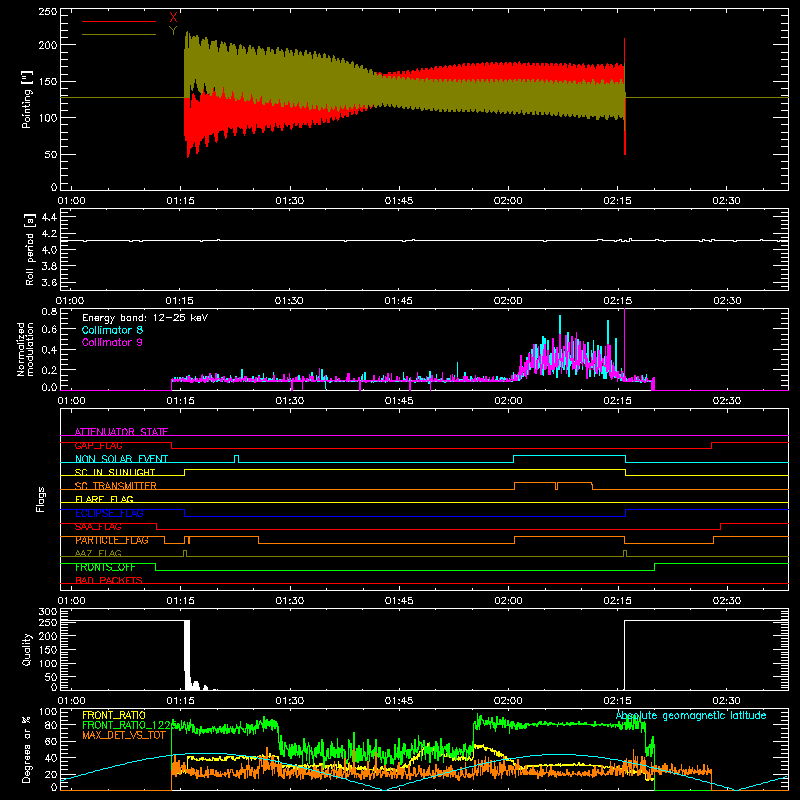Viewport: 800px width, 800px height.
Task: Click the PARTICLE_FLAG label
Action: (x=112, y=540)
